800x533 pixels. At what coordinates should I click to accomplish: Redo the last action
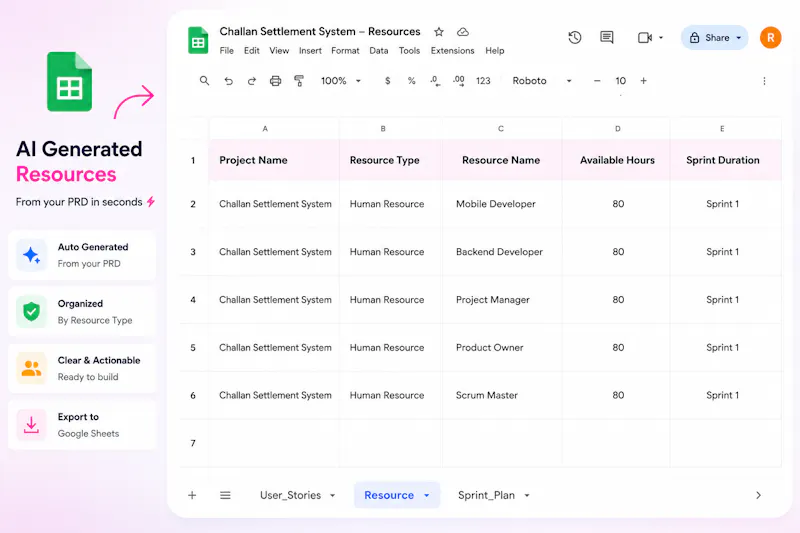pos(252,81)
